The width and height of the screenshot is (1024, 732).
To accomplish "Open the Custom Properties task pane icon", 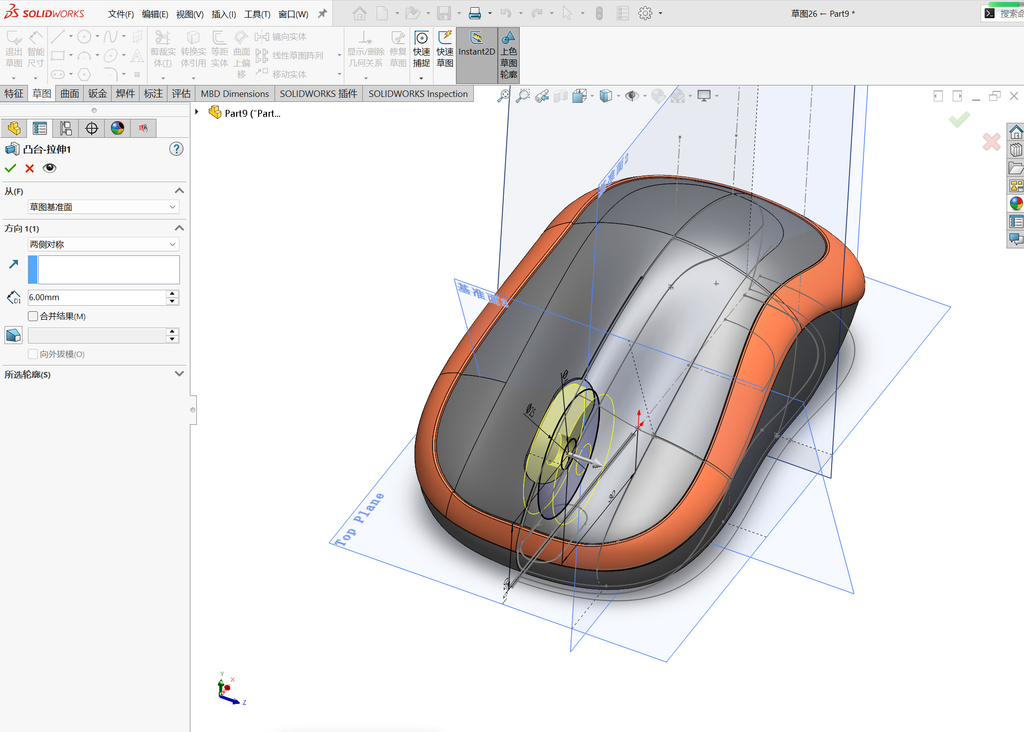I will tap(1016, 221).
